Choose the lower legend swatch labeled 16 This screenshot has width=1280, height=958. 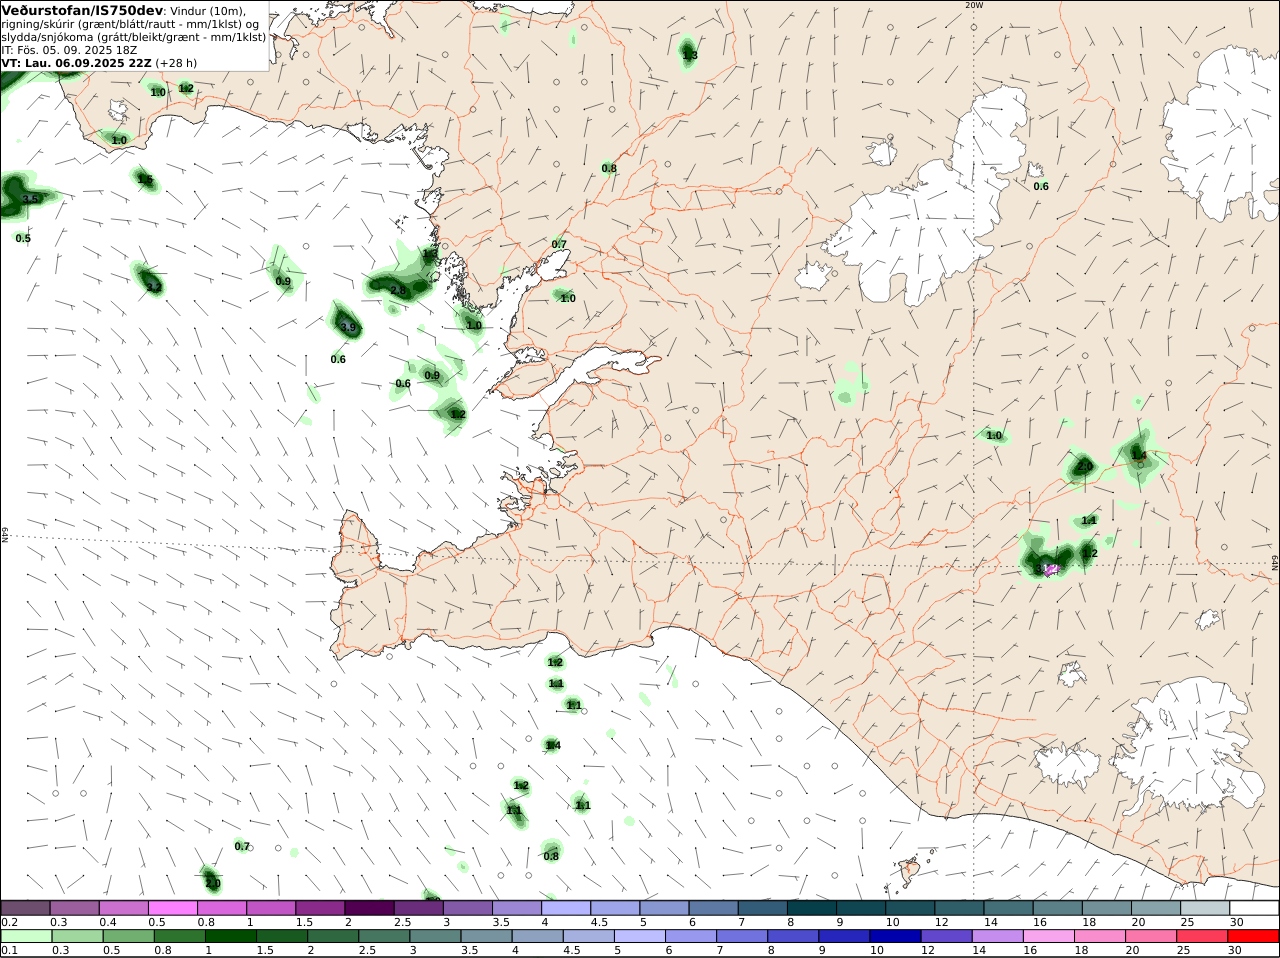pos(1047,936)
